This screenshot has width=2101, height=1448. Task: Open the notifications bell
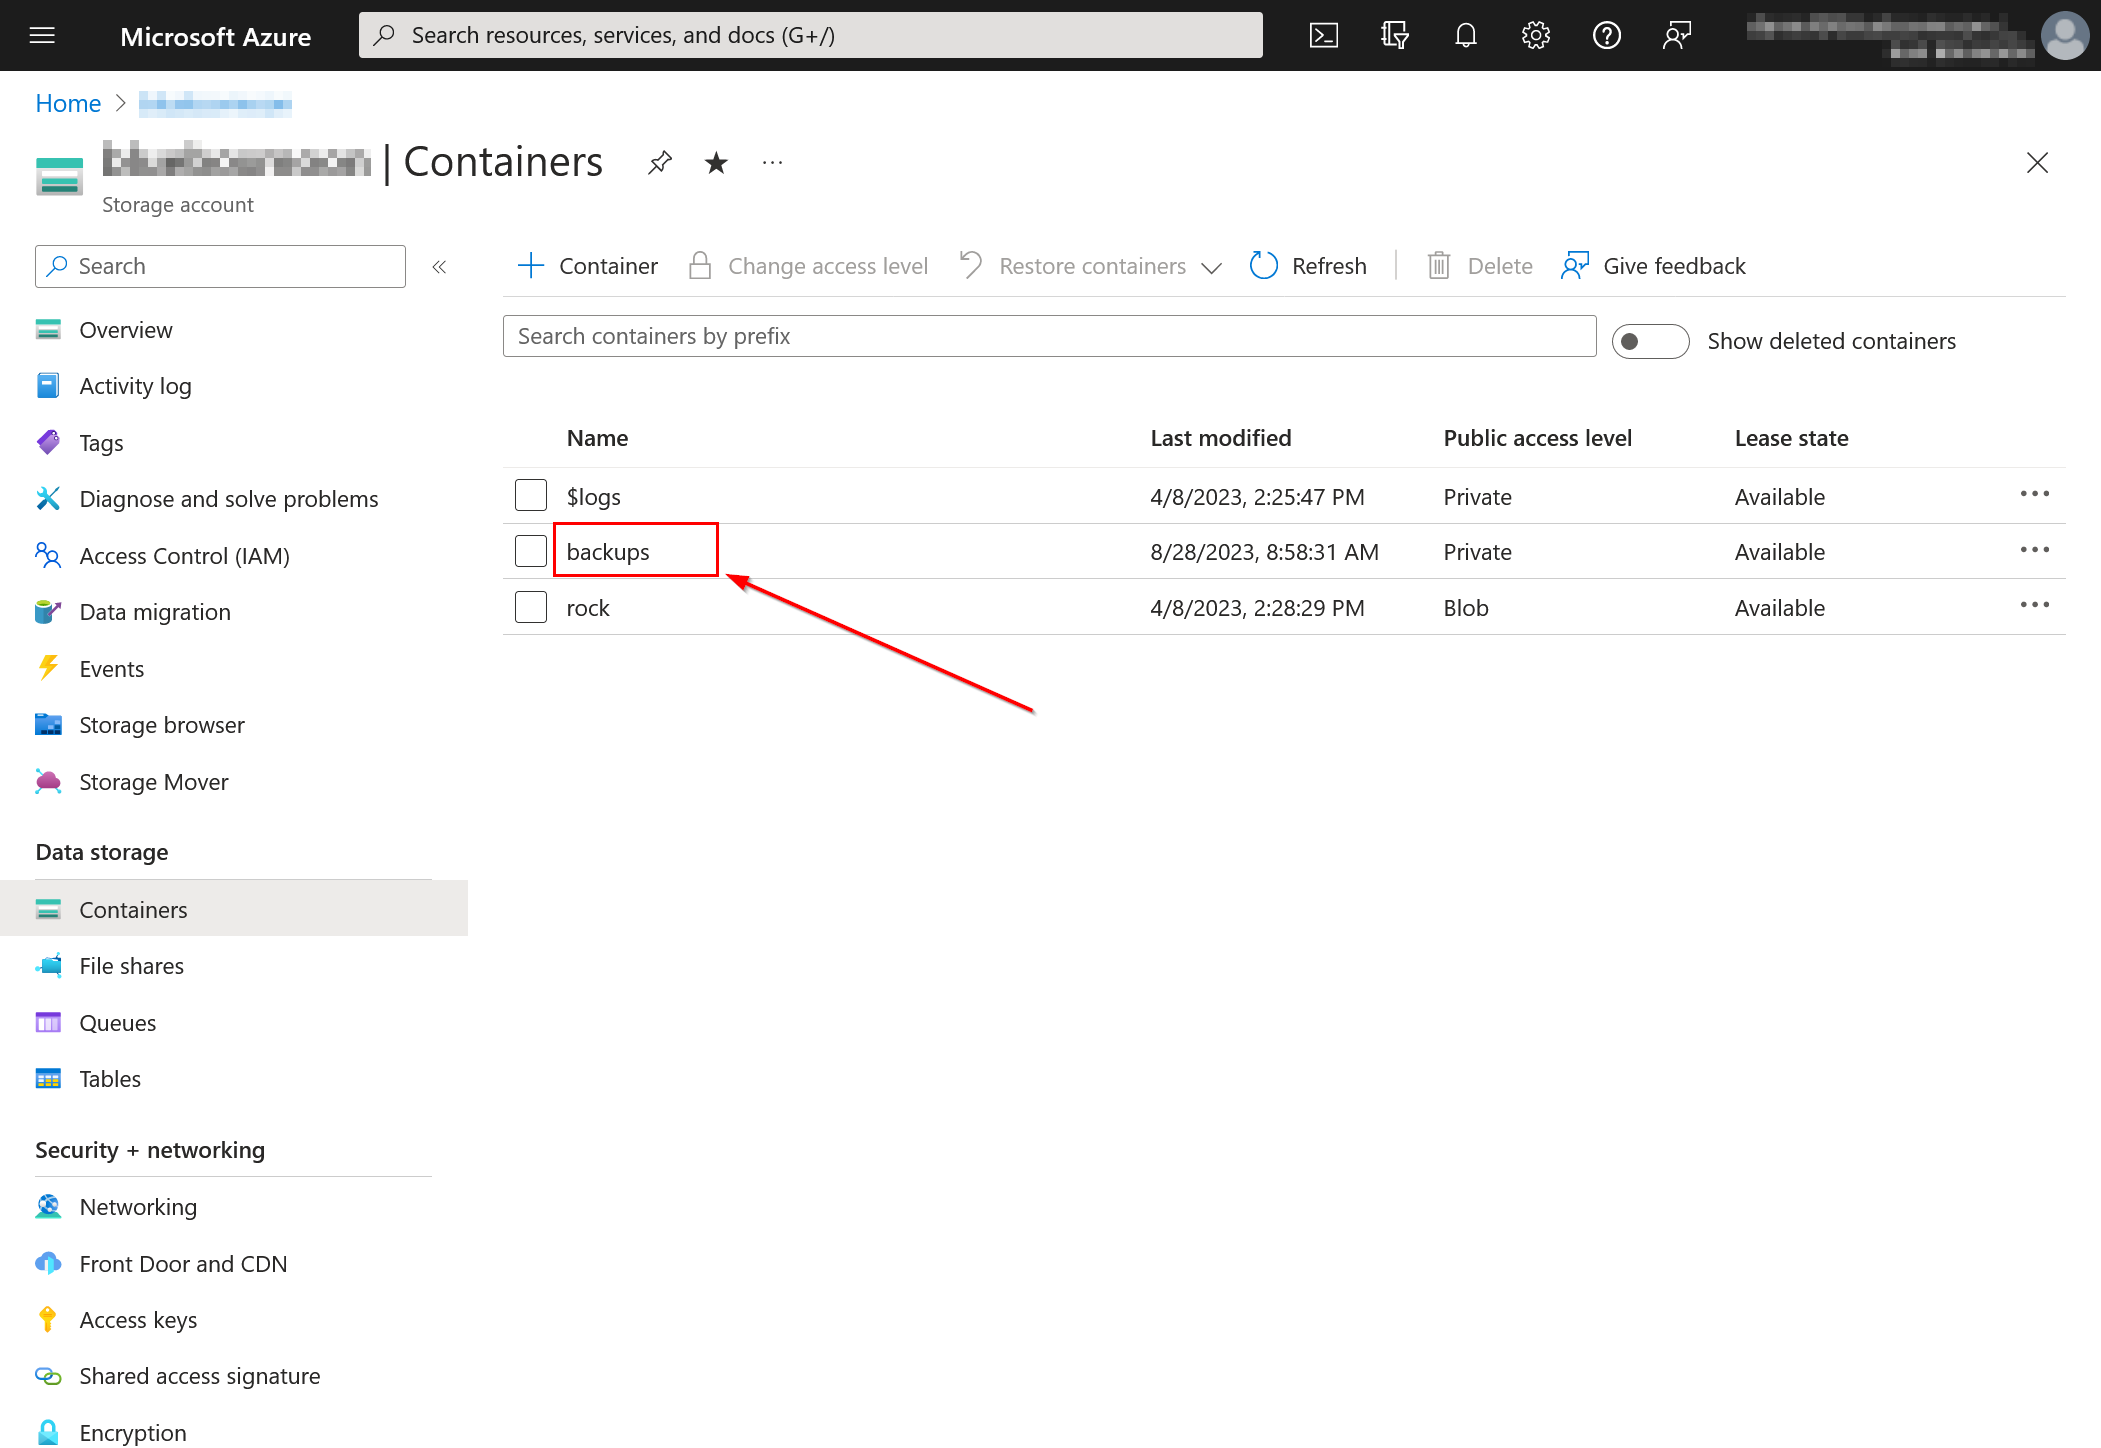click(1465, 36)
